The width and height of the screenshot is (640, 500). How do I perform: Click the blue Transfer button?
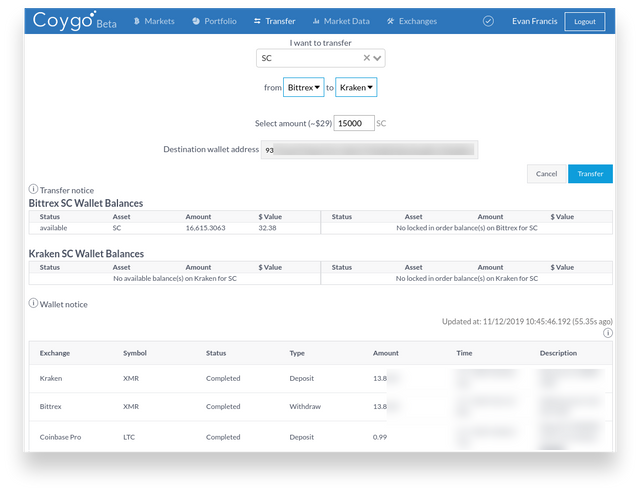coord(590,174)
